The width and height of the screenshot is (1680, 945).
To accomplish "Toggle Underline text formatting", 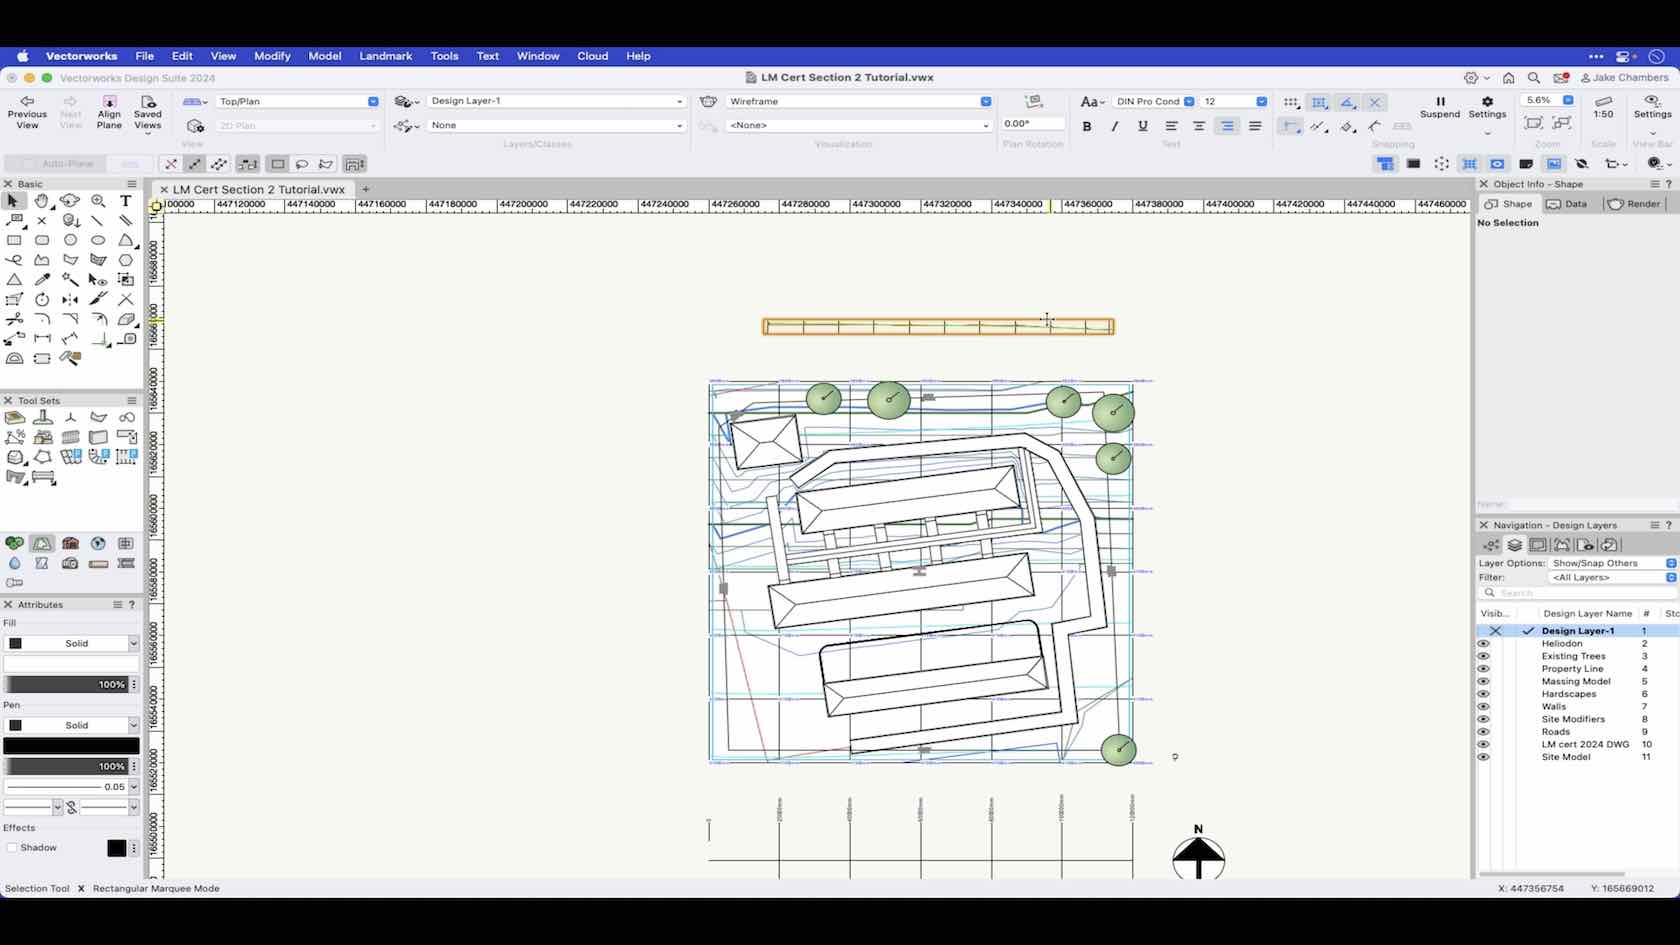I will 1143,126.
